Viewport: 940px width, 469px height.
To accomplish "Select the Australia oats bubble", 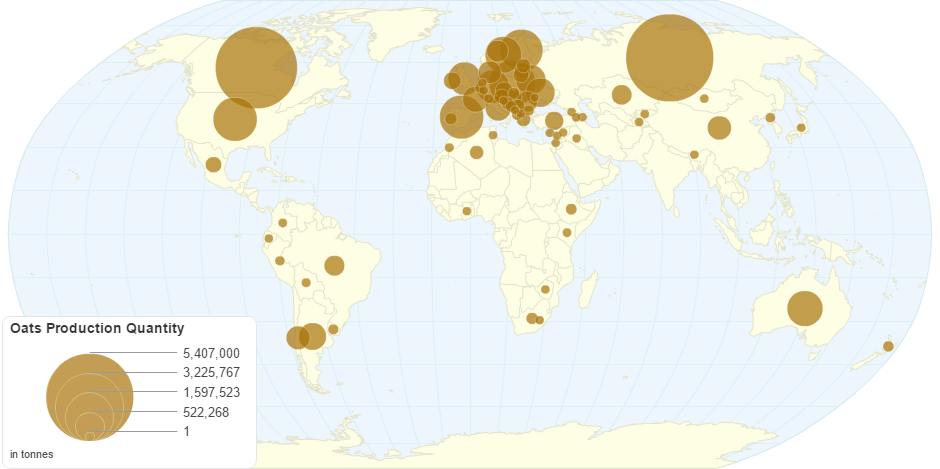I will pos(804,308).
